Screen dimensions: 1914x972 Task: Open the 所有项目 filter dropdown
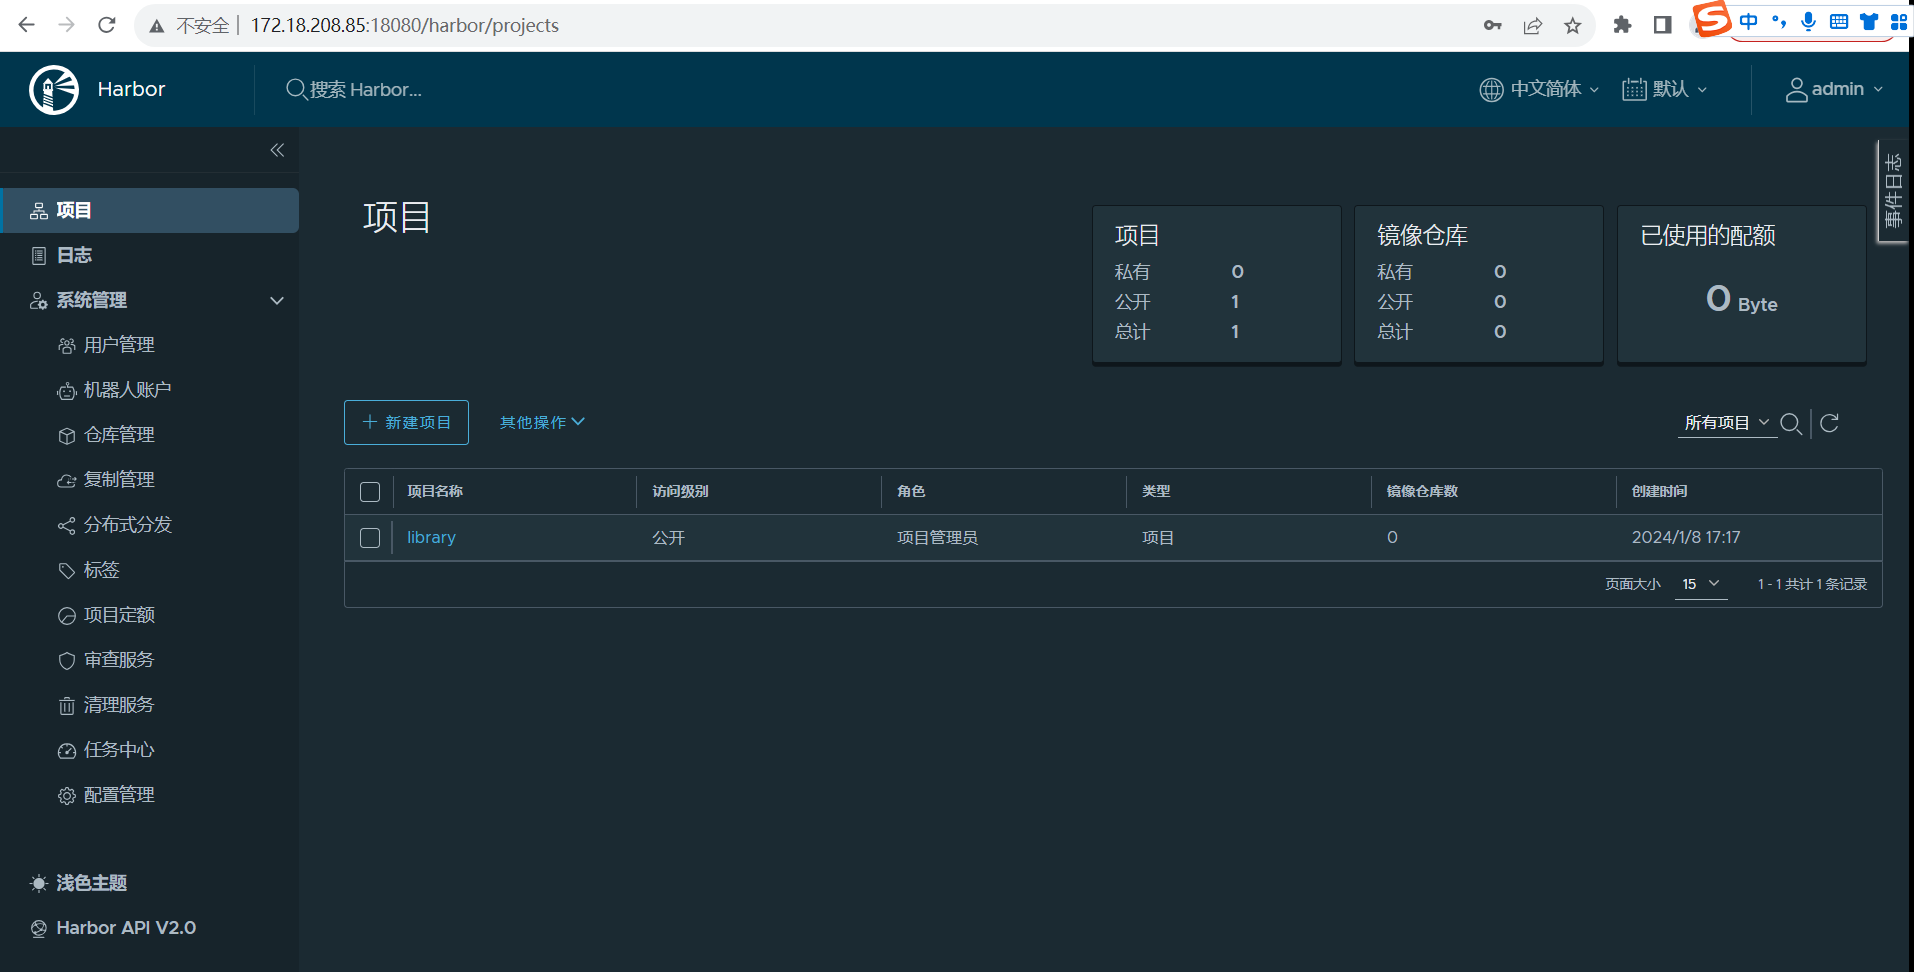tap(1727, 423)
